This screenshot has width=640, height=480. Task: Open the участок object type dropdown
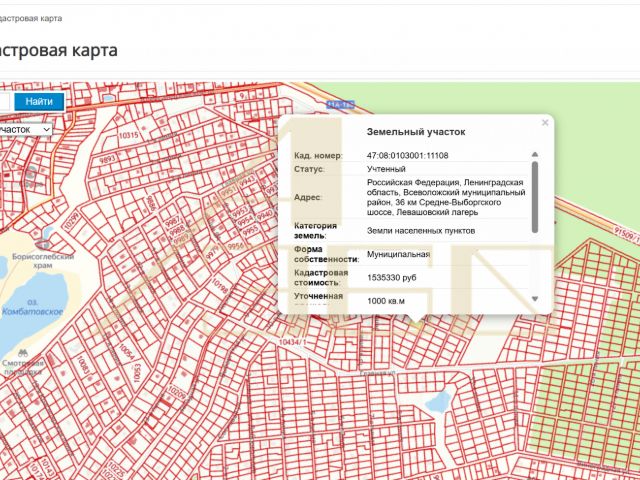[25, 130]
